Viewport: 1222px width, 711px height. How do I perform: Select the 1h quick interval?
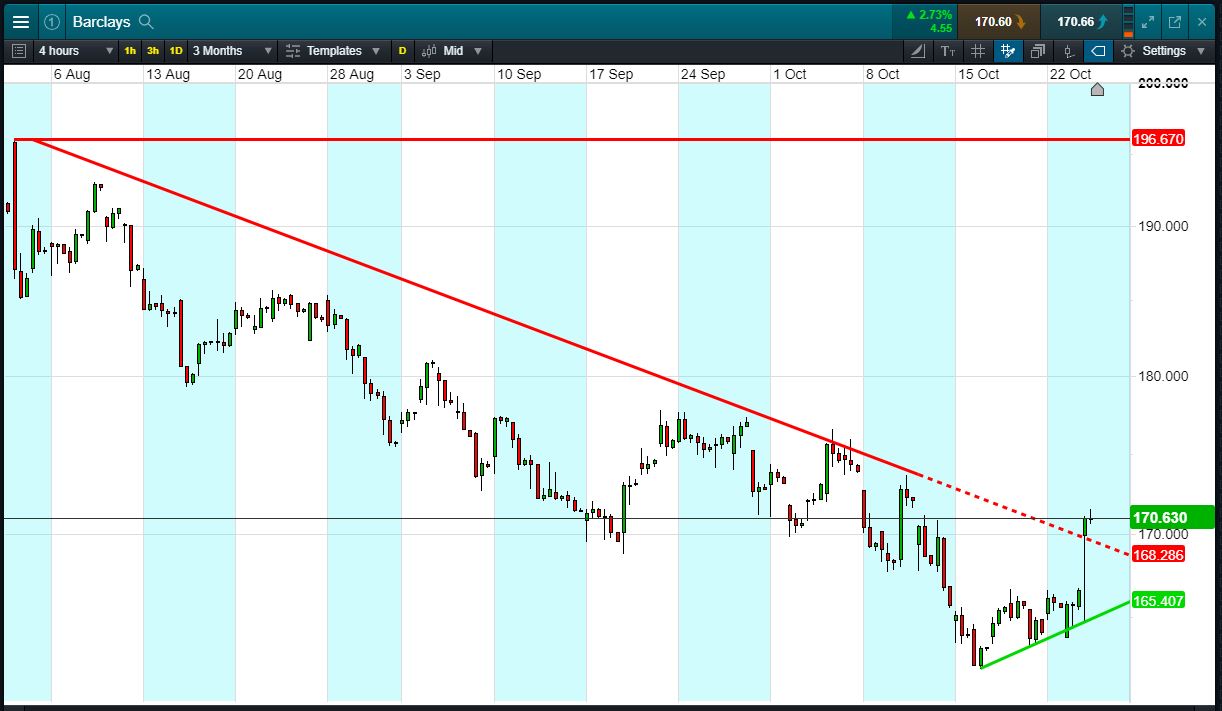[x=130, y=50]
